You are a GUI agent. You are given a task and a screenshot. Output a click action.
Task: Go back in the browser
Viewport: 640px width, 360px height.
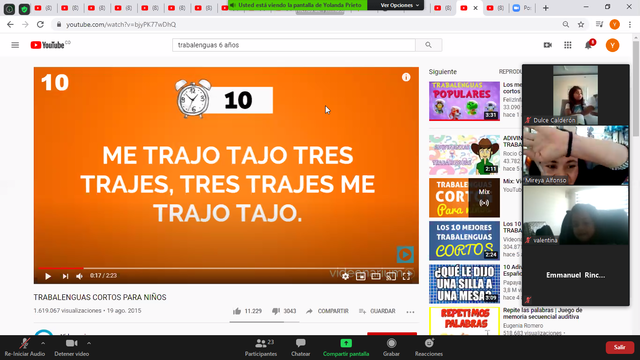tap(10, 24)
